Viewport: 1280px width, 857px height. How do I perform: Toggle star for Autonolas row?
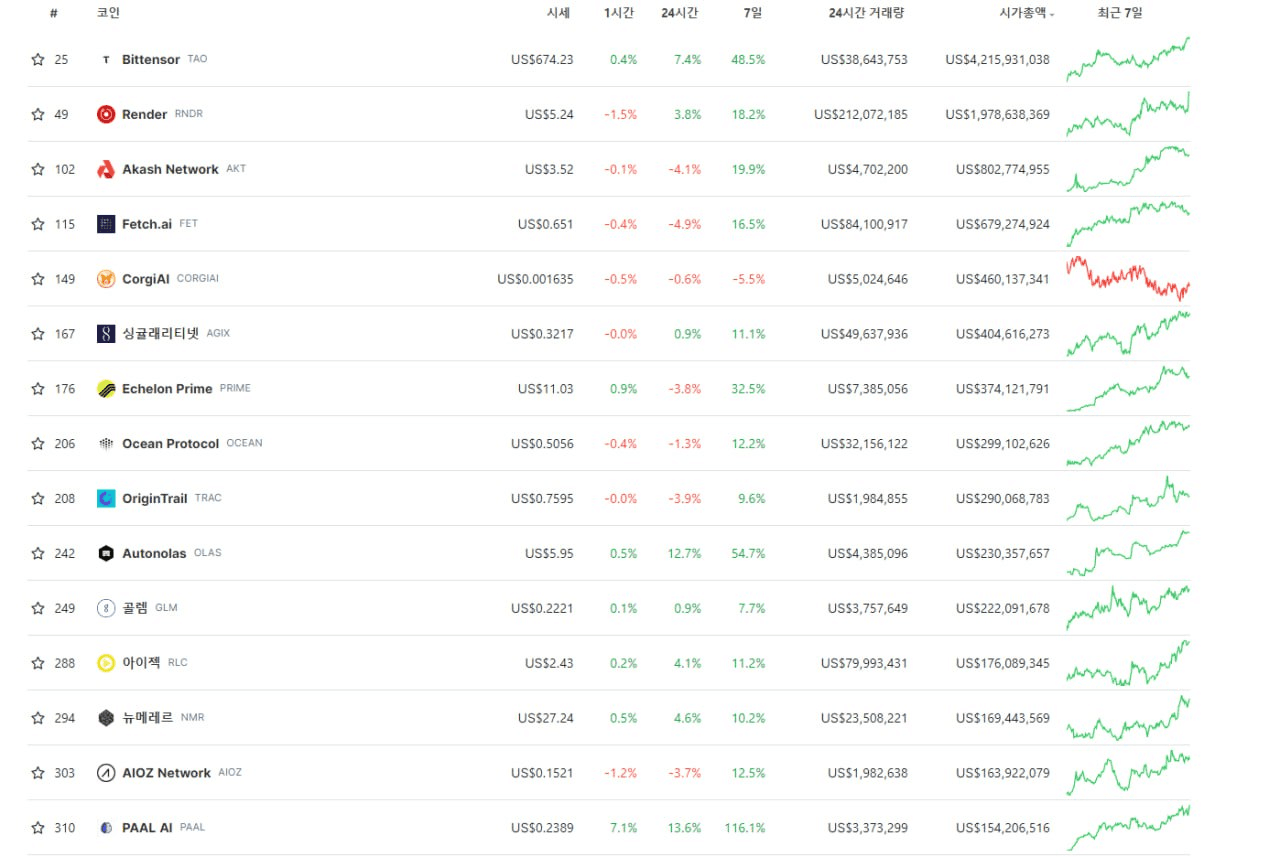point(38,554)
